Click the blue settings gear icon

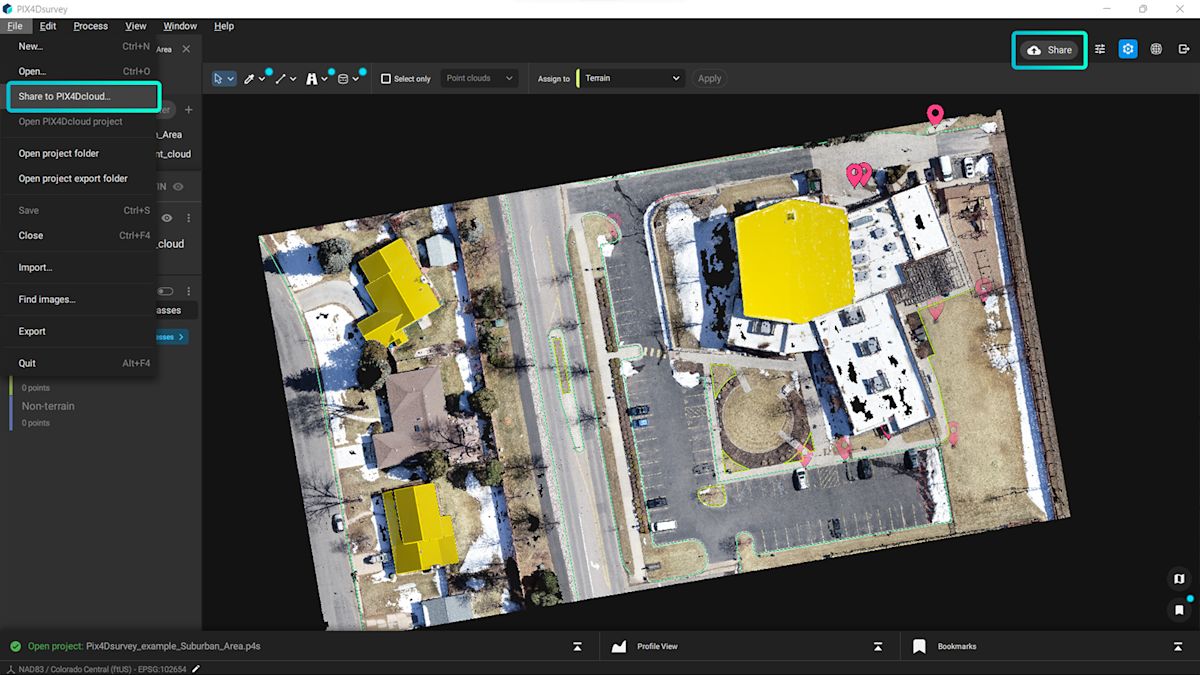pyautogui.click(x=1128, y=48)
